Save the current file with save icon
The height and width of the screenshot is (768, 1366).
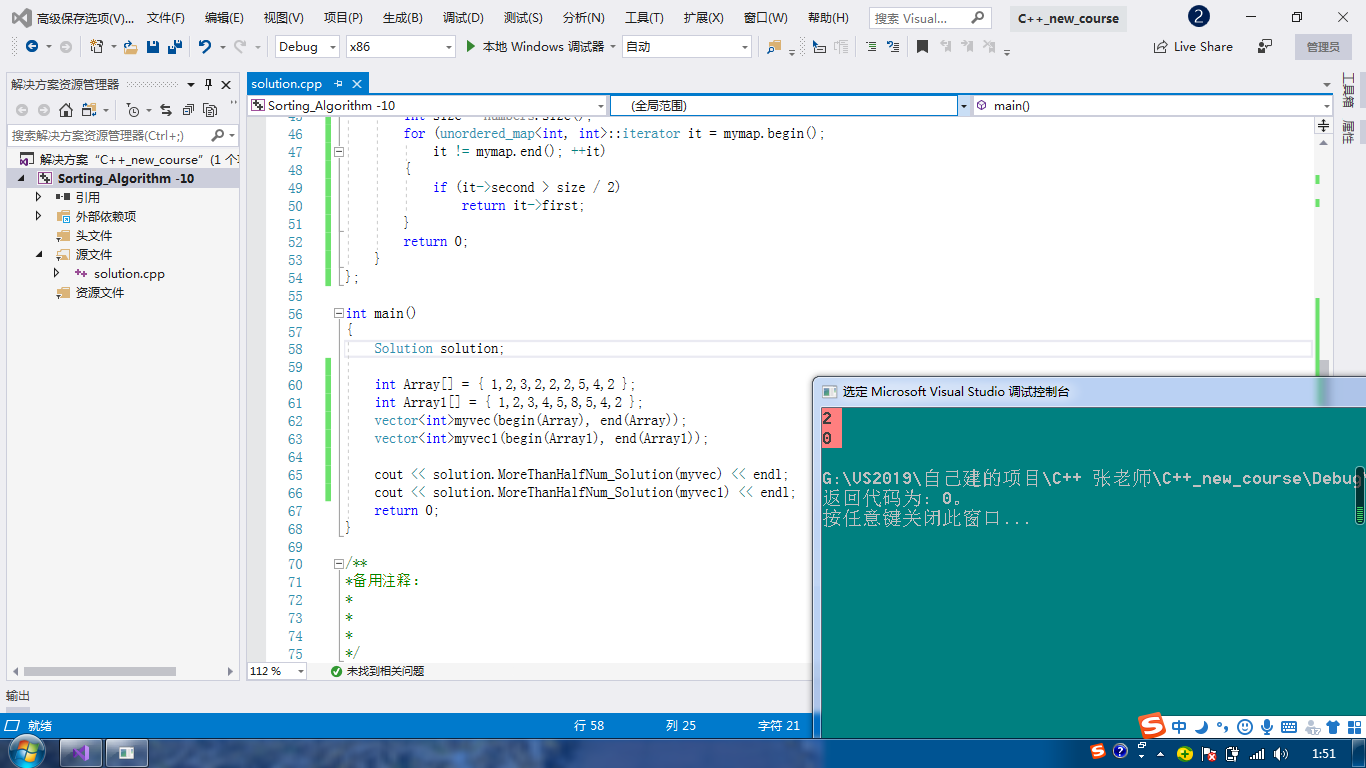(x=153, y=47)
